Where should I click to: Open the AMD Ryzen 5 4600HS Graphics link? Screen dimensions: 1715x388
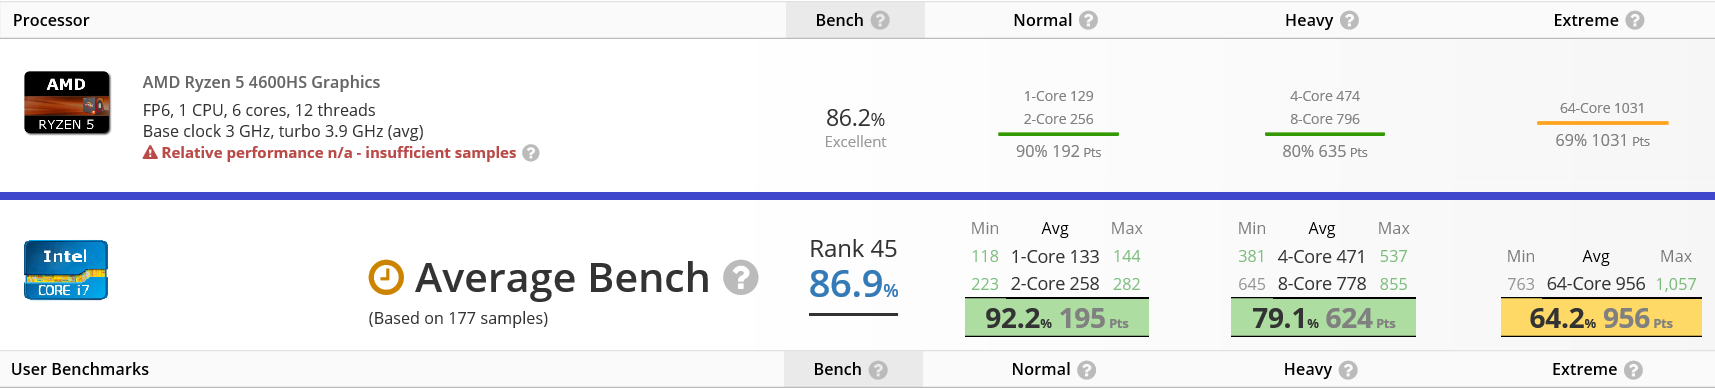pos(261,82)
